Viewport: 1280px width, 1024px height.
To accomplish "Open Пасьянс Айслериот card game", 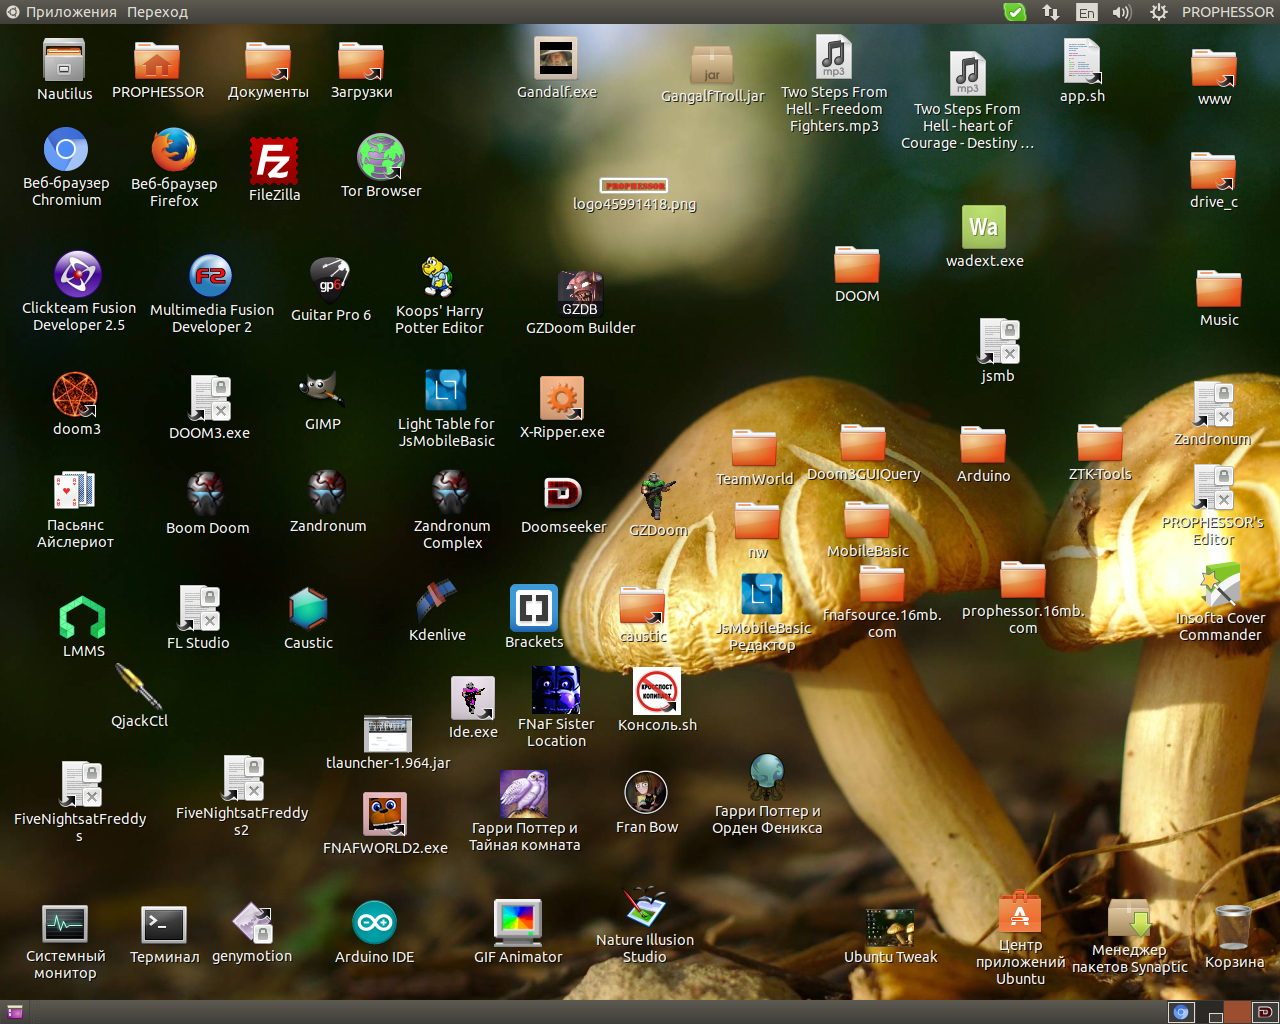I will click(75, 492).
